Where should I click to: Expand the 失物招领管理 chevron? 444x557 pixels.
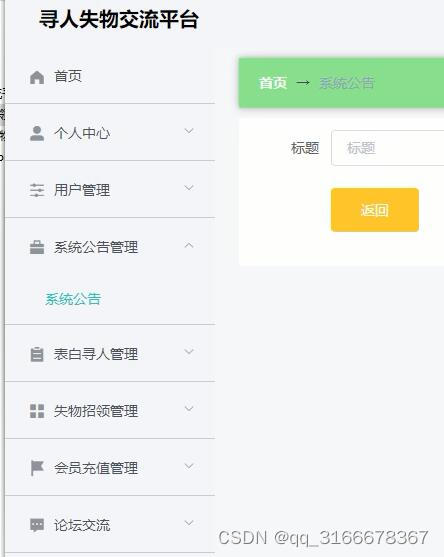(189, 409)
